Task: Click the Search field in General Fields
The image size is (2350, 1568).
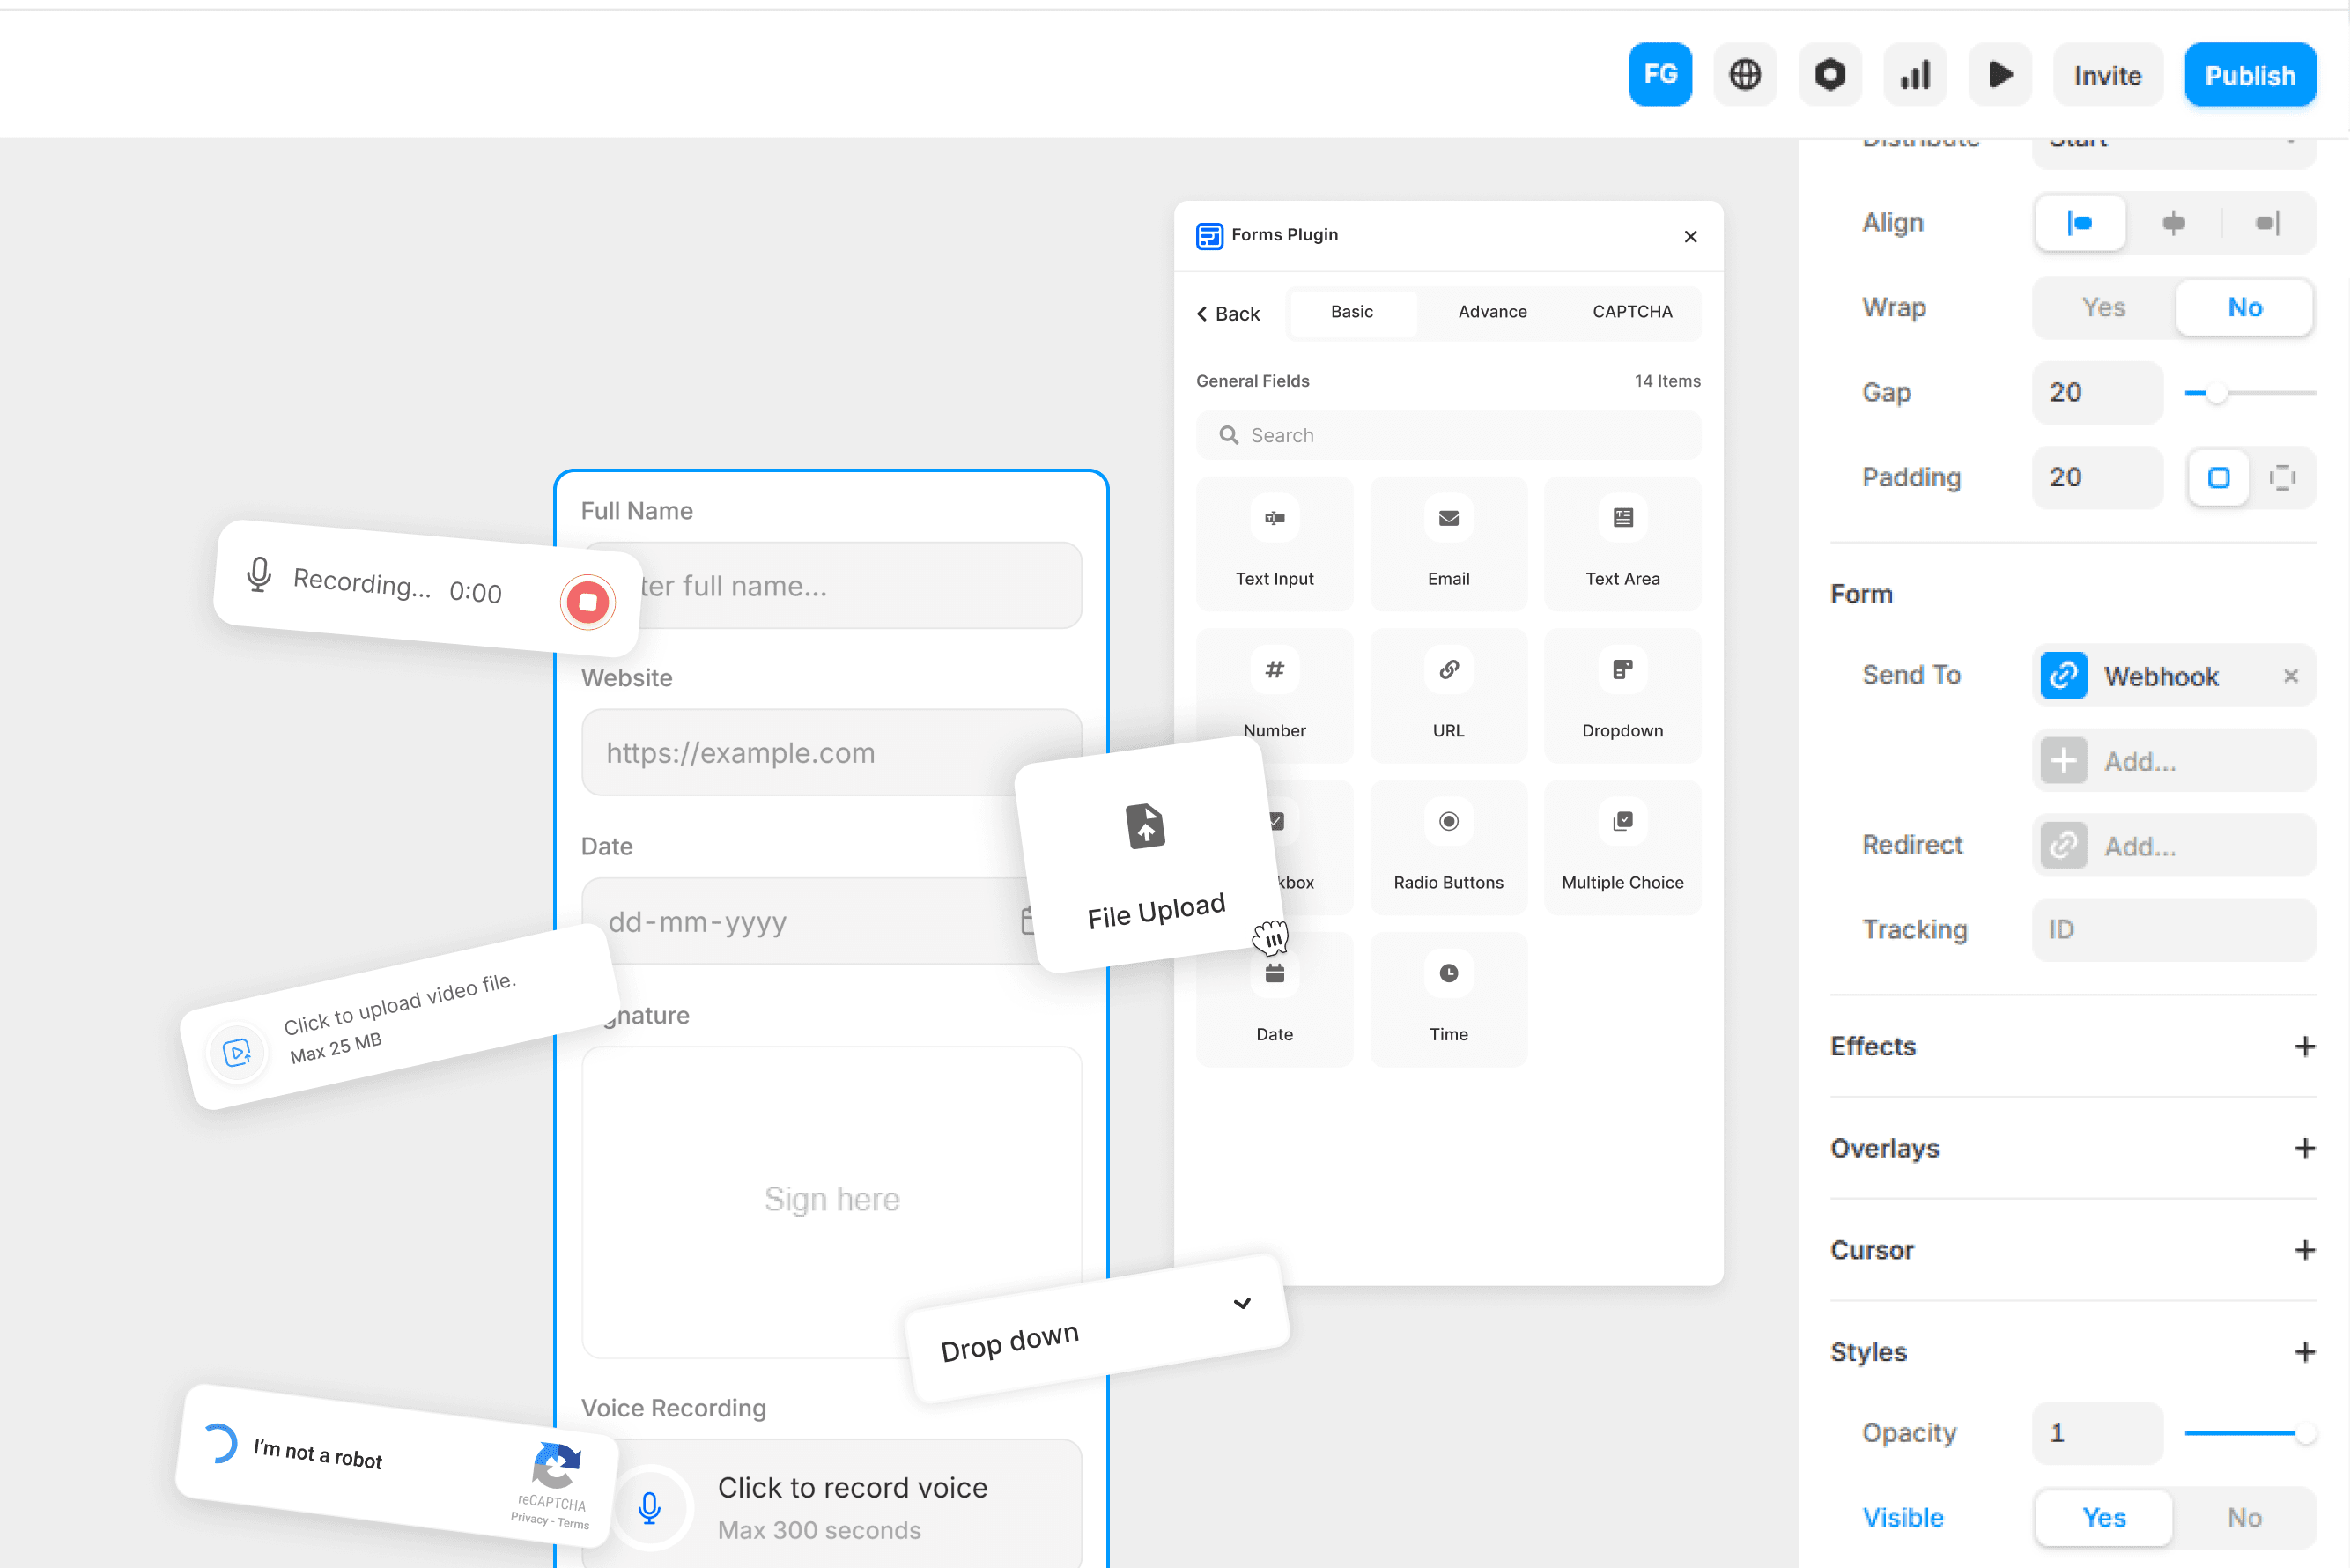Action: point(1447,435)
